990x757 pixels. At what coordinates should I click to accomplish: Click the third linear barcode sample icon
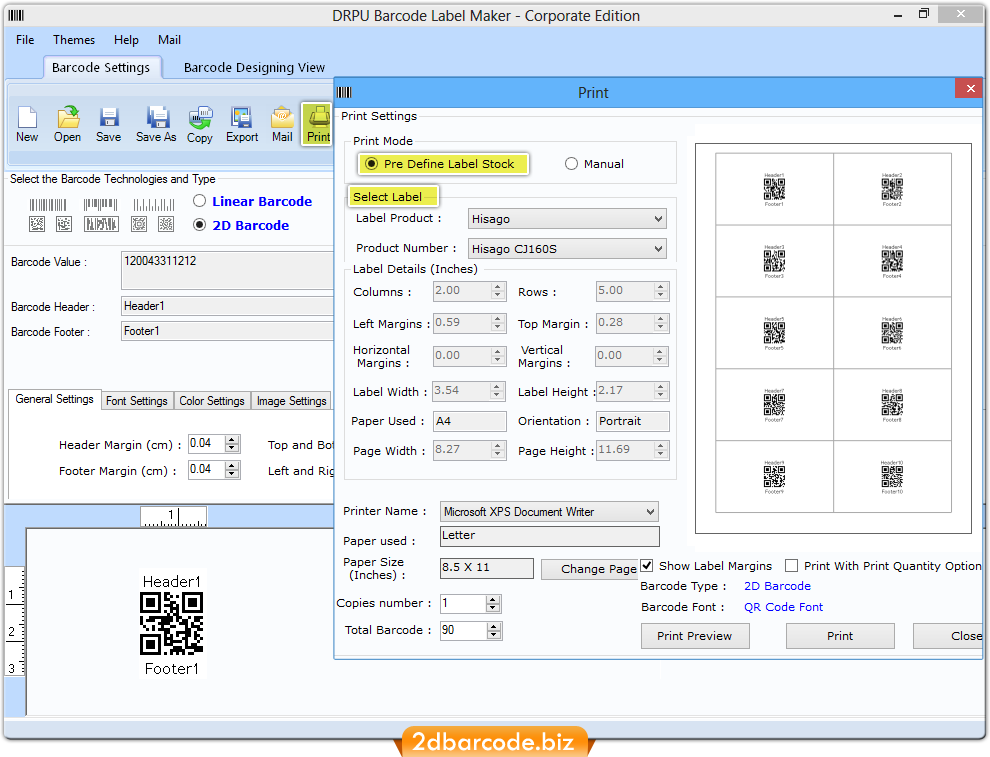pyautogui.click(x=153, y=205)
